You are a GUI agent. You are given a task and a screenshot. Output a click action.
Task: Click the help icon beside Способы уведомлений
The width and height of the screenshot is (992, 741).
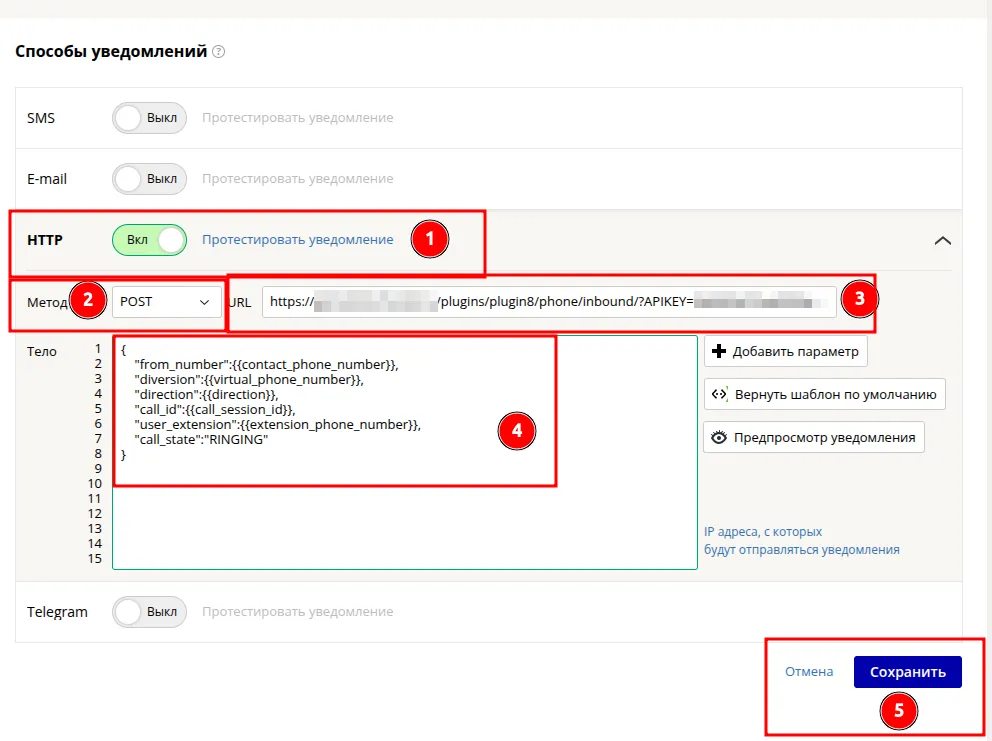point(219,52)
